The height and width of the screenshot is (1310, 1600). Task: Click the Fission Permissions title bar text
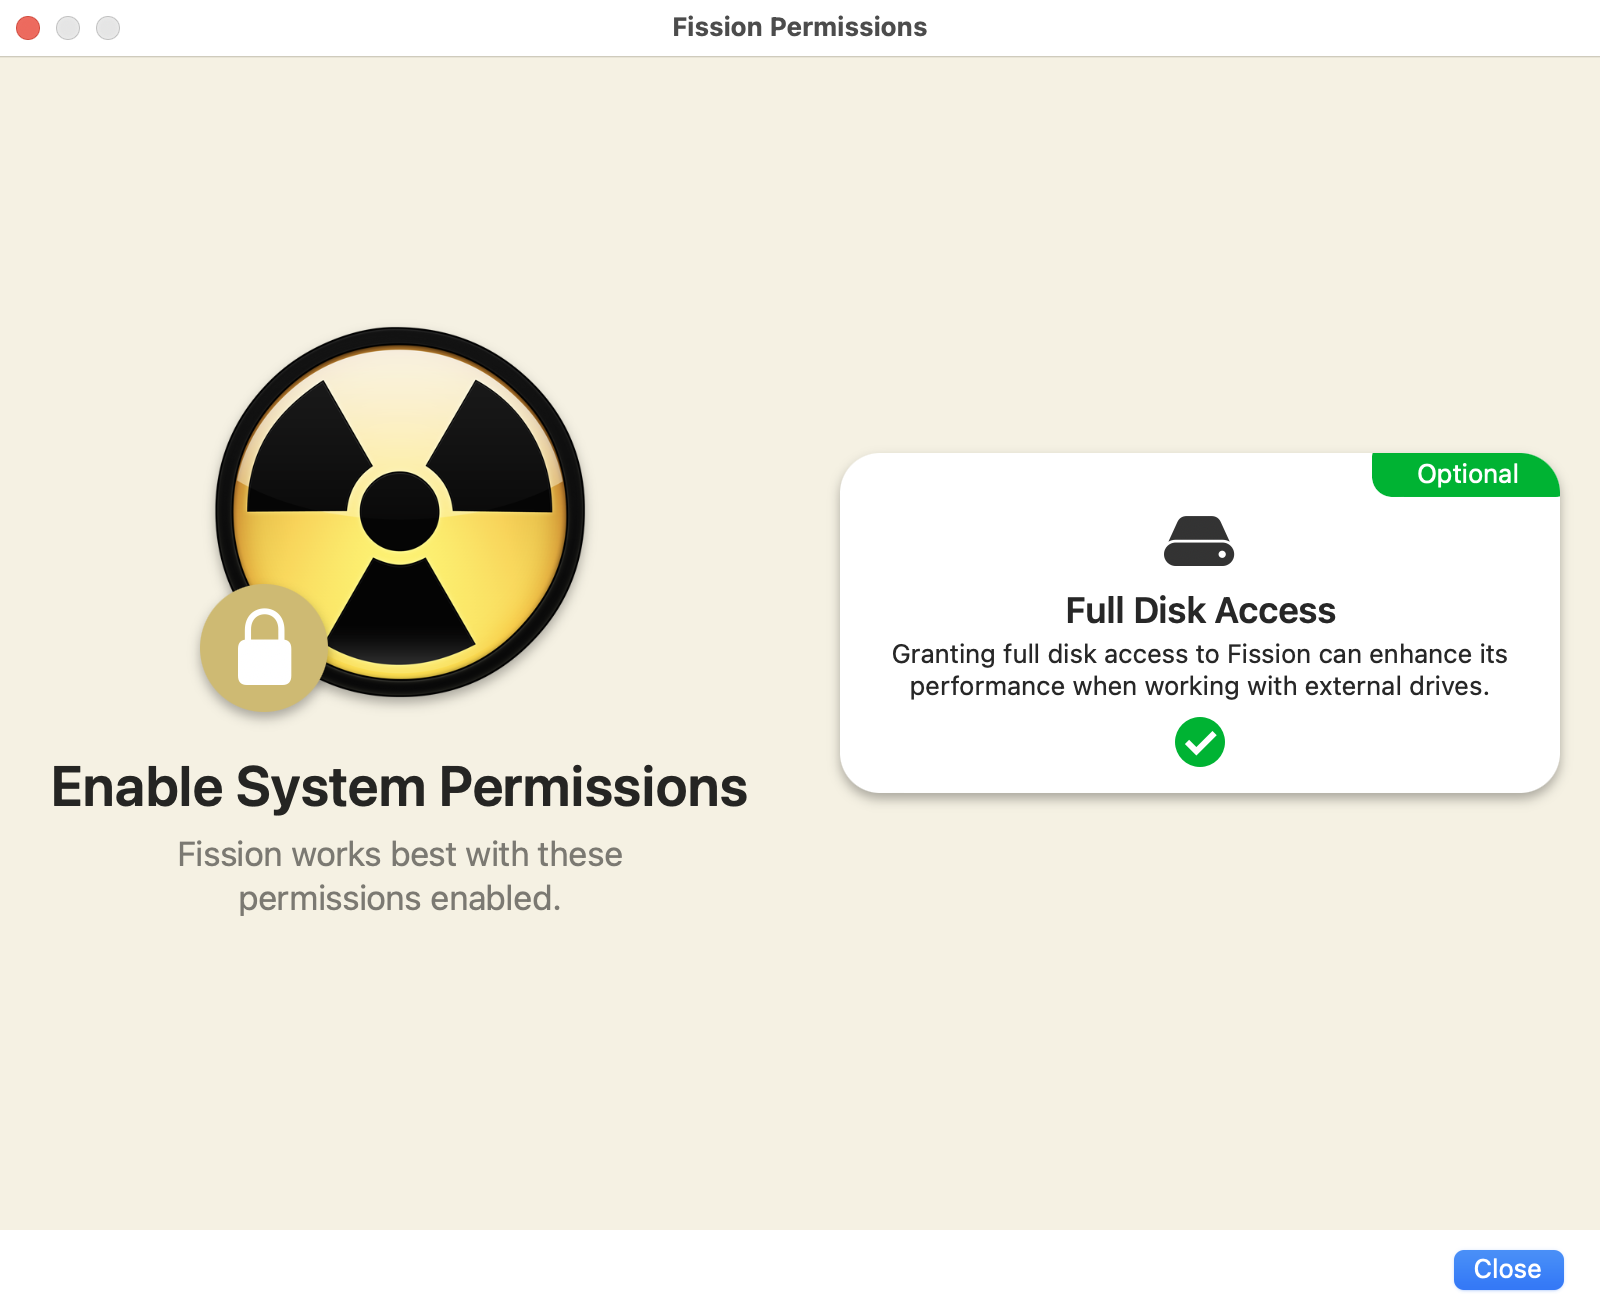click(800, 27)
